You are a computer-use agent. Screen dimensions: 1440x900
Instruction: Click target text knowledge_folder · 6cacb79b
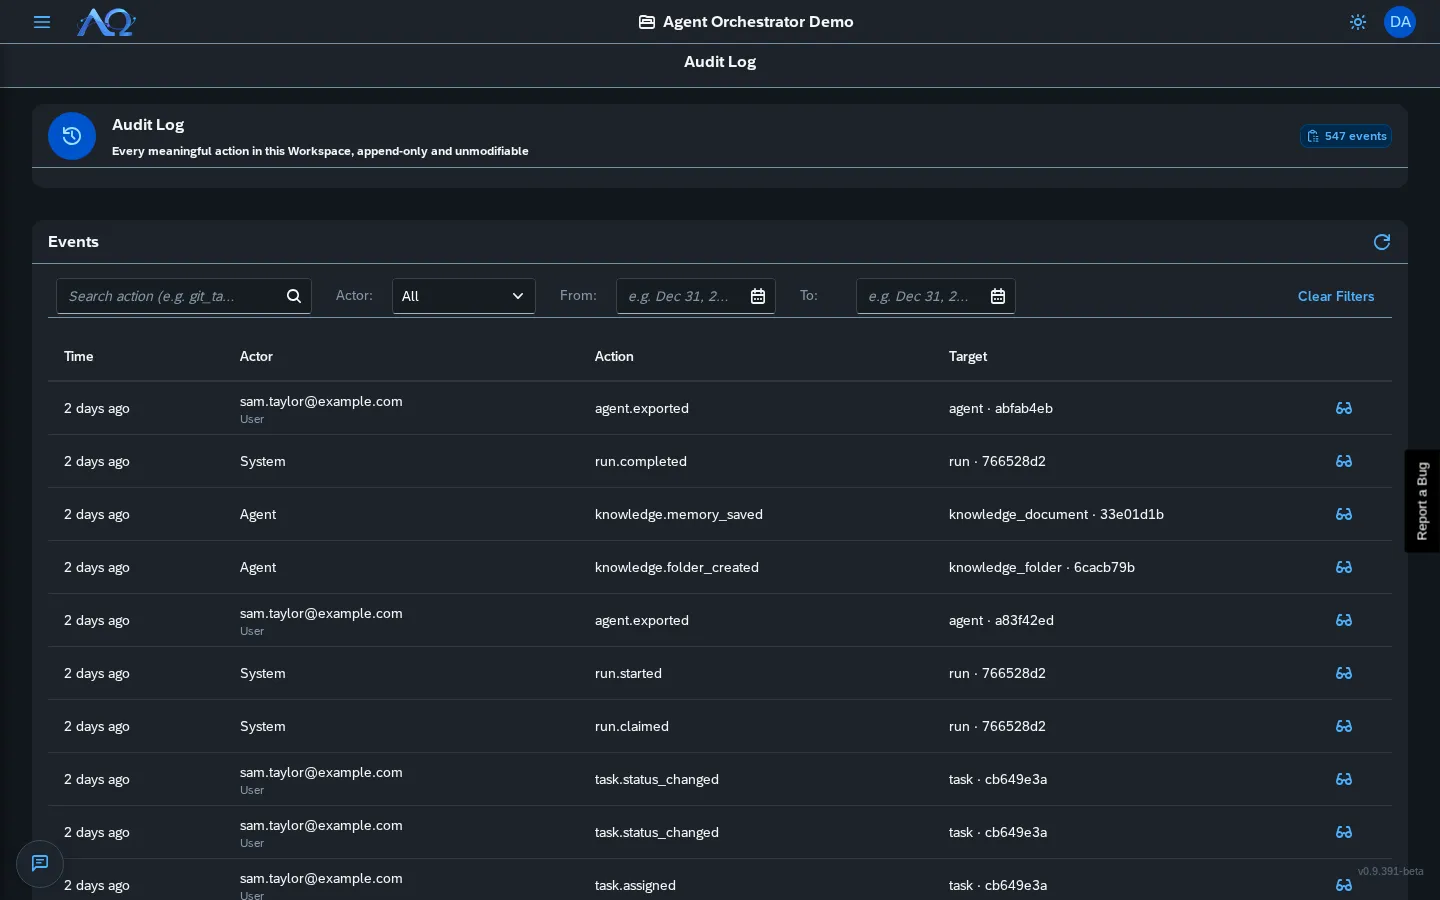tap(1042, 567)
